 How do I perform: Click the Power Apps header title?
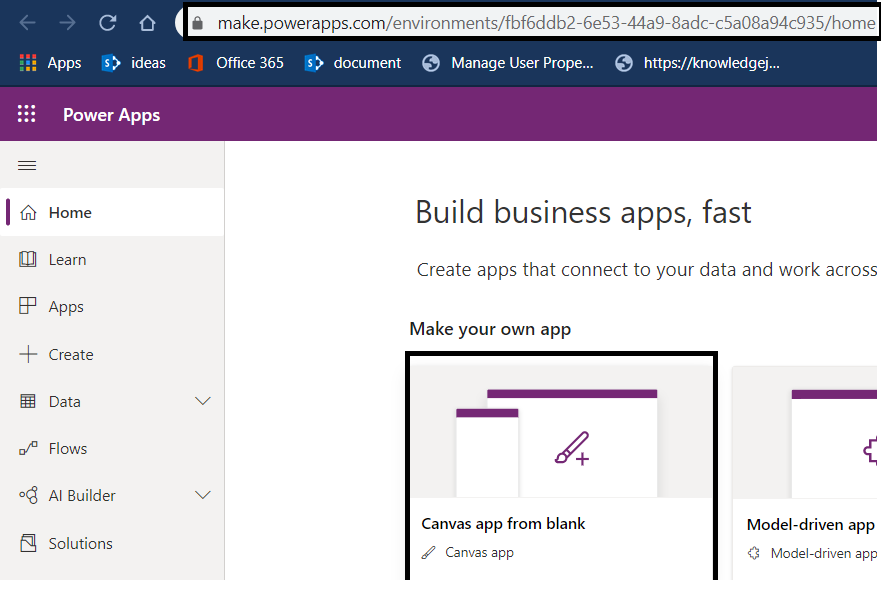(x=111, y=115)
